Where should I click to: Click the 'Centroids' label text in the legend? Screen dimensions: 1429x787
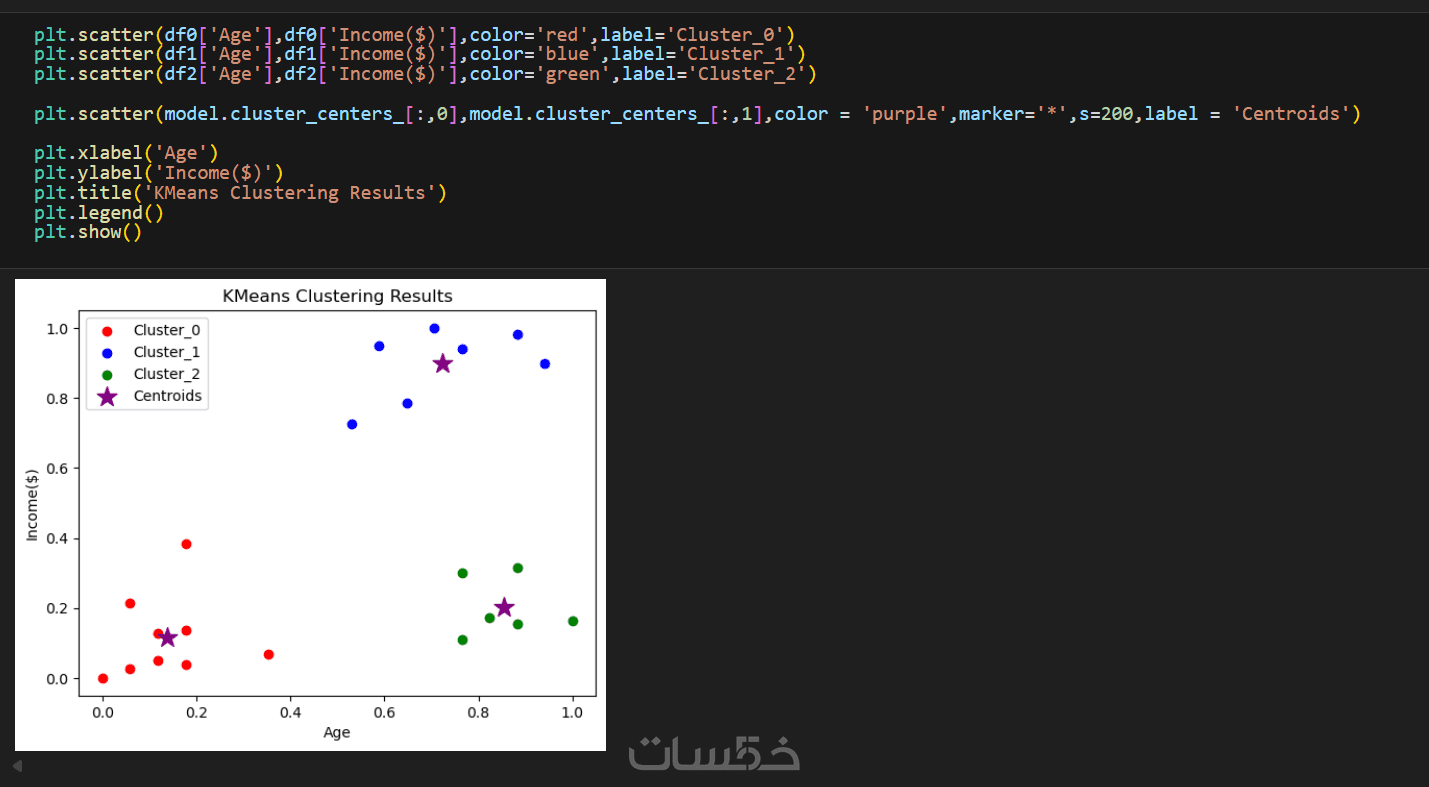tap(167, 396)
